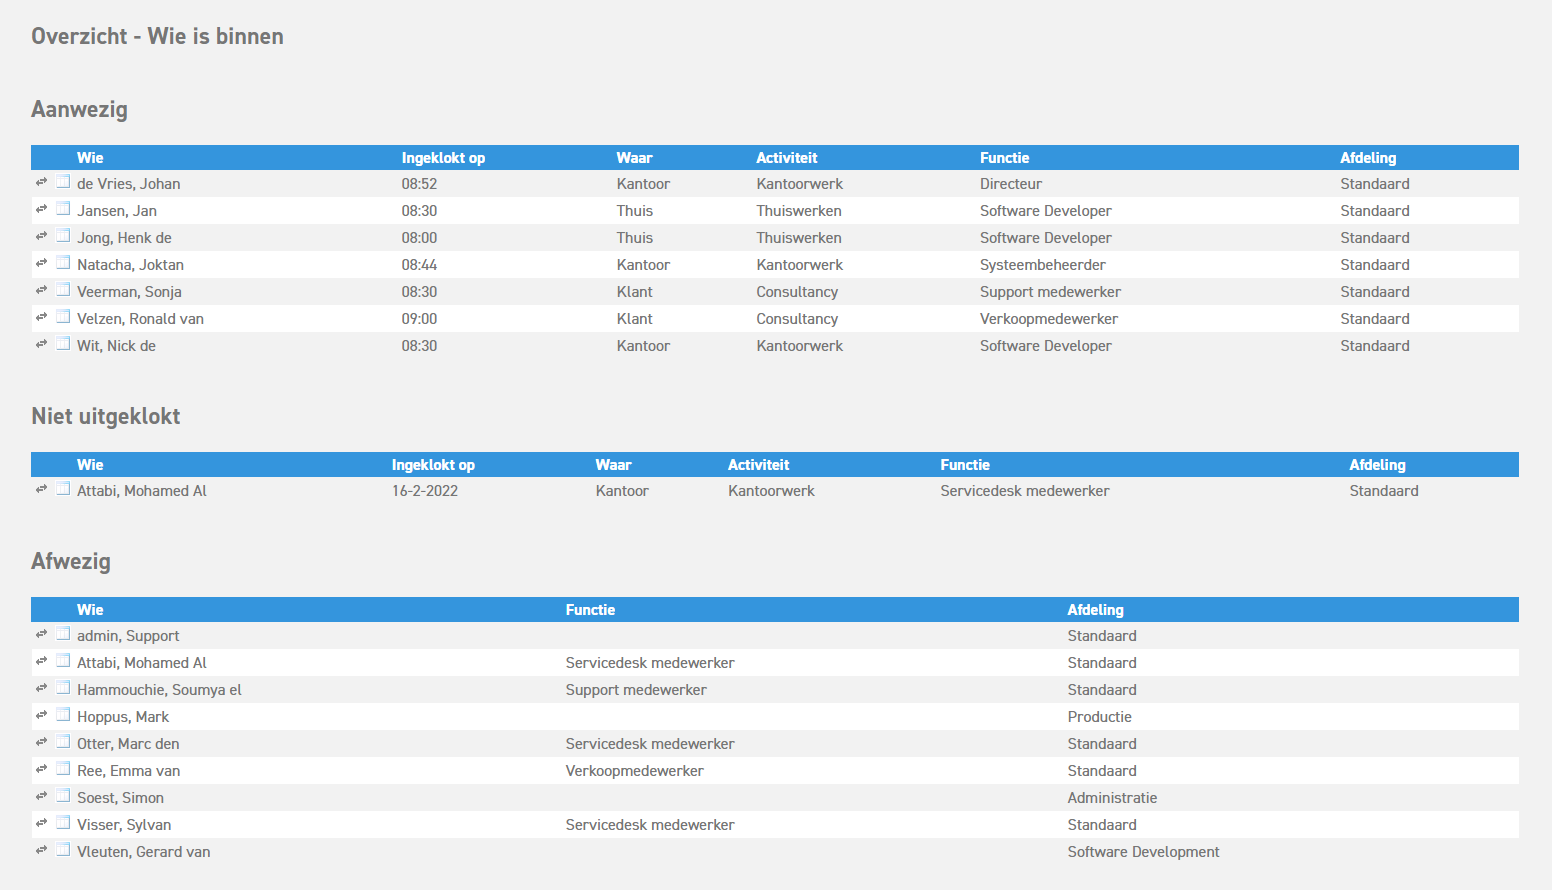Open the table icon next to Hoppus, Mark
Viewport: 1552px width, 890px height.
point(63,715)
